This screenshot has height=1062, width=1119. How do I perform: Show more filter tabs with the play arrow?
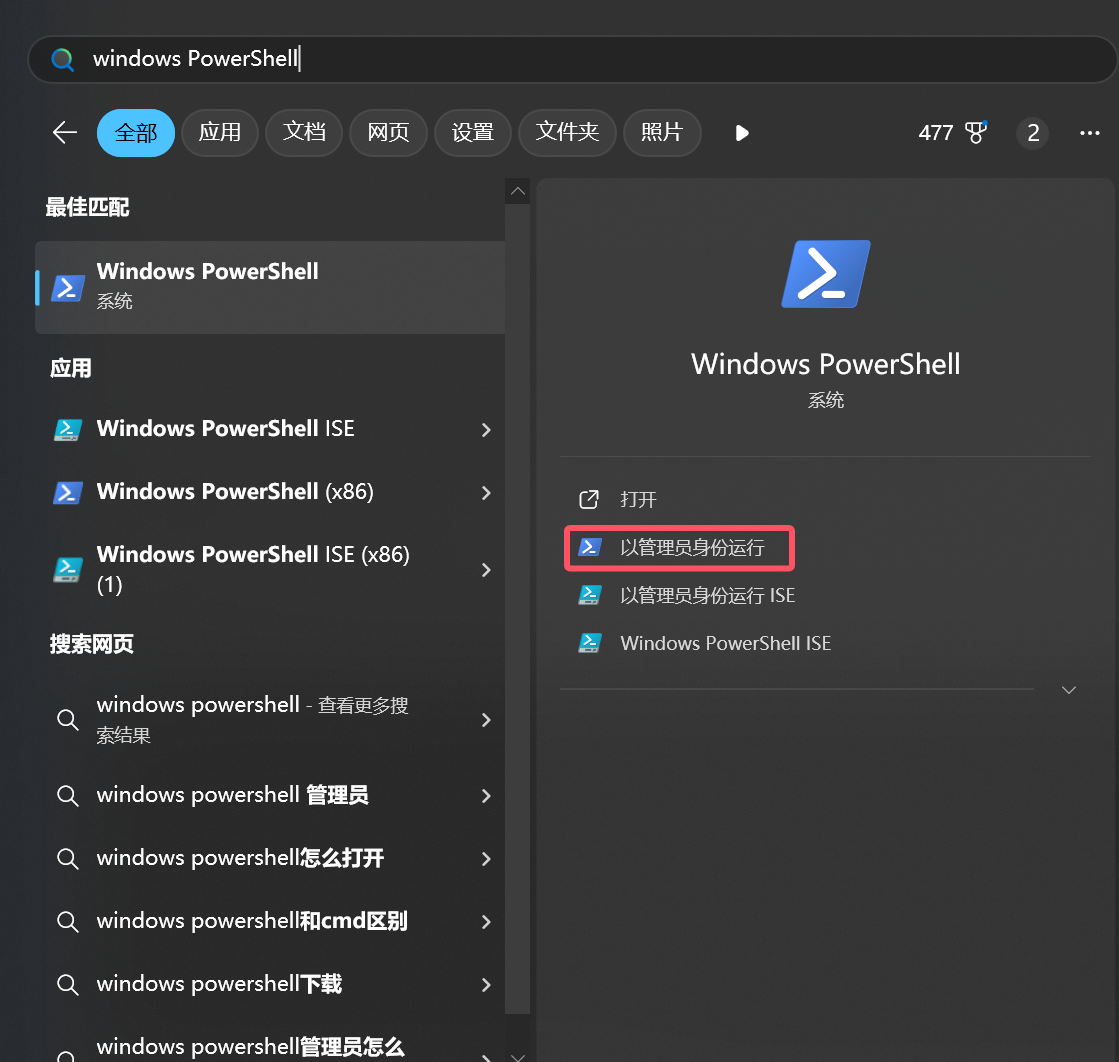tap(742, 133)
